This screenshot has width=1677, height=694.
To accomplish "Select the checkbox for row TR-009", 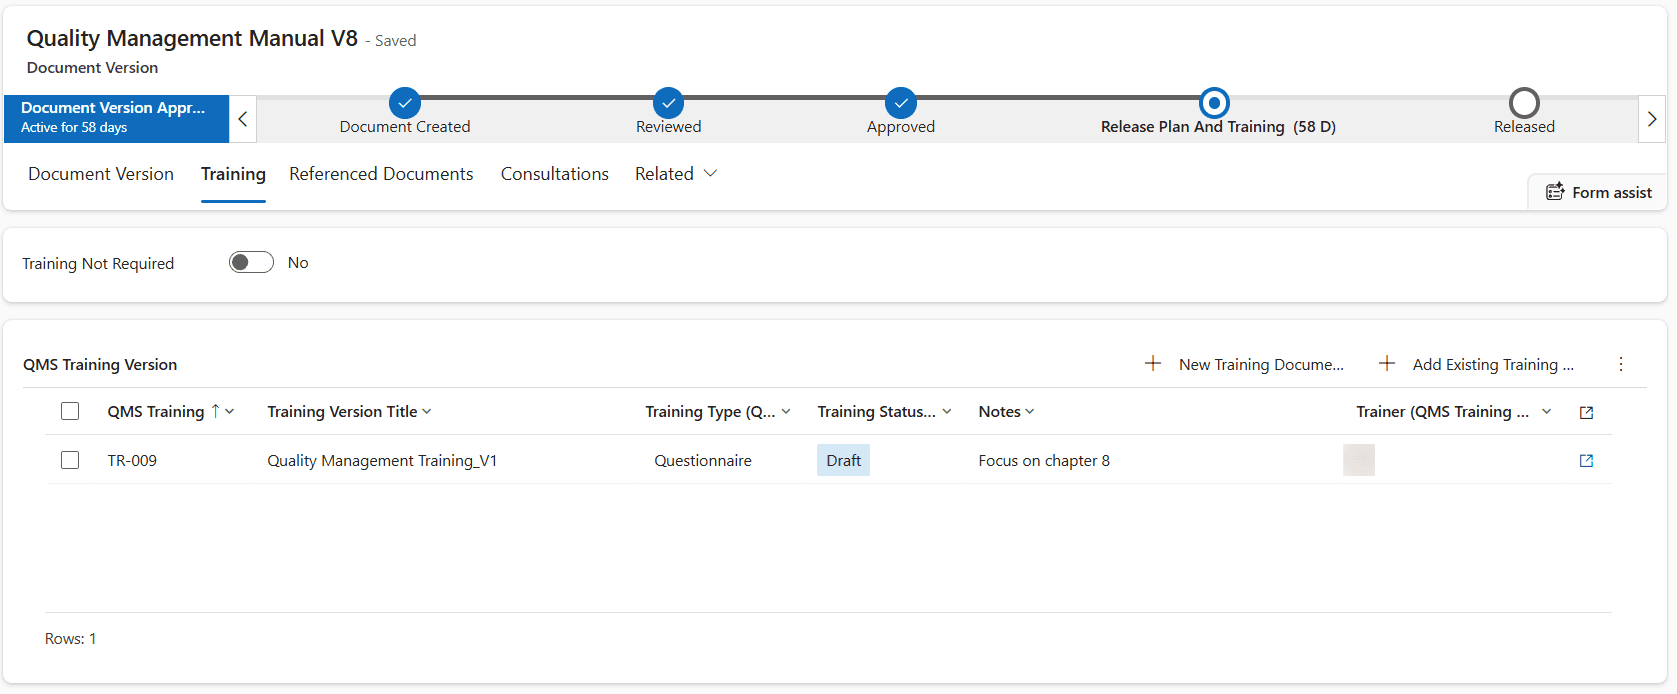I will tap(70, 460).
